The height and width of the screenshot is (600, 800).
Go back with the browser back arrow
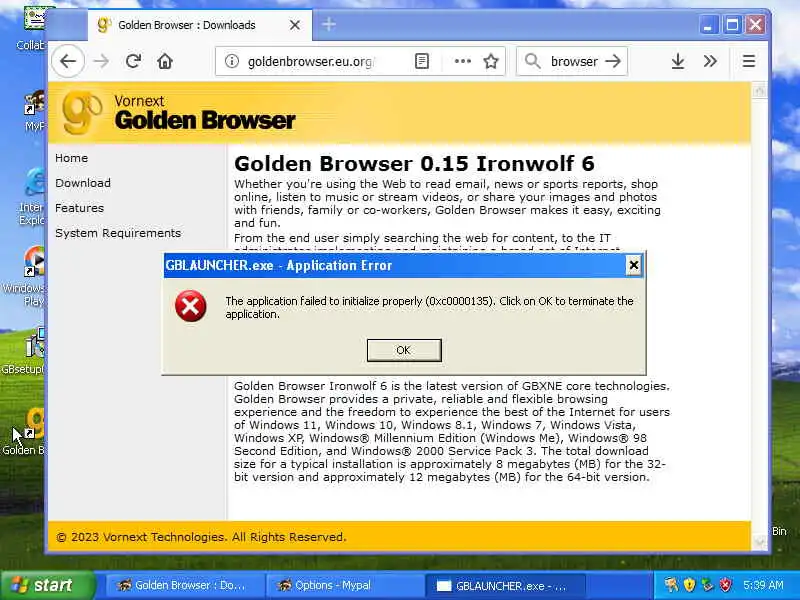click(x=68, y=61)
